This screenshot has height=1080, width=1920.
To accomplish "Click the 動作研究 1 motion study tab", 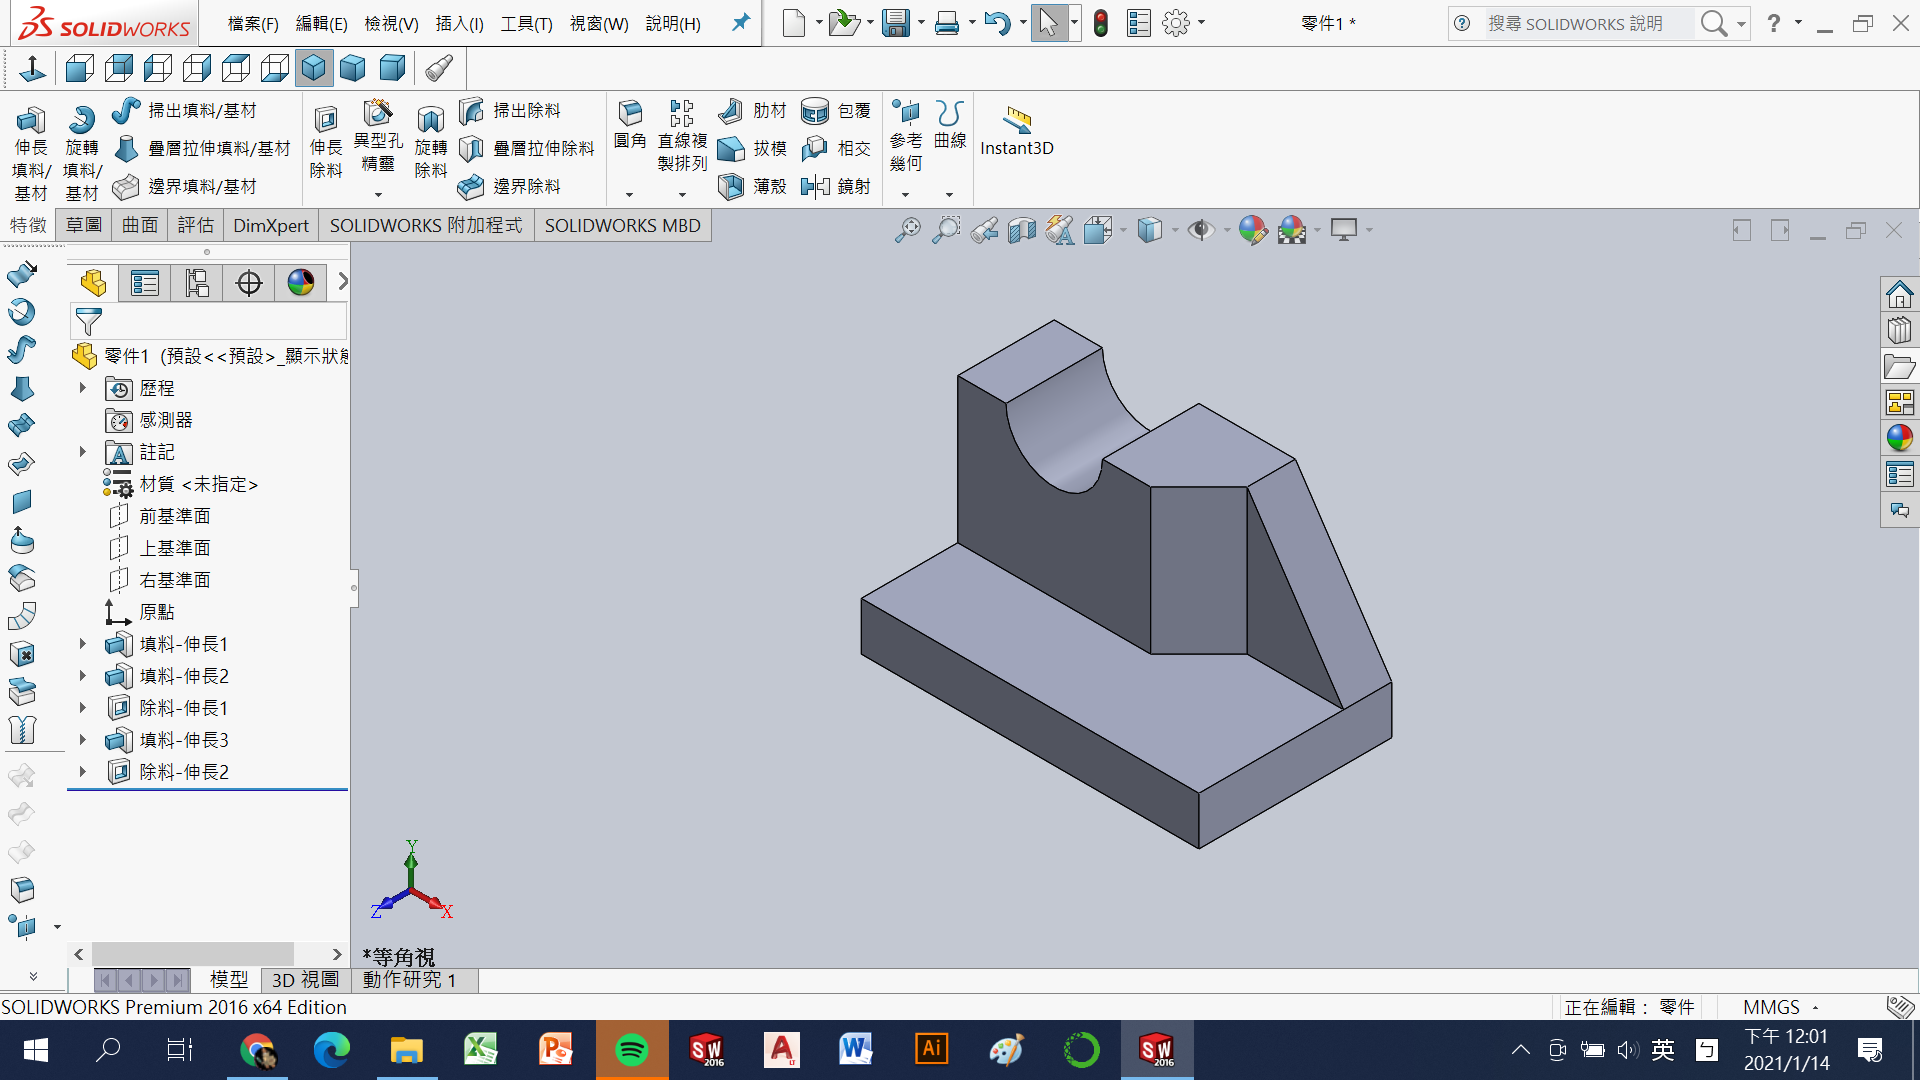I will 409,980.
